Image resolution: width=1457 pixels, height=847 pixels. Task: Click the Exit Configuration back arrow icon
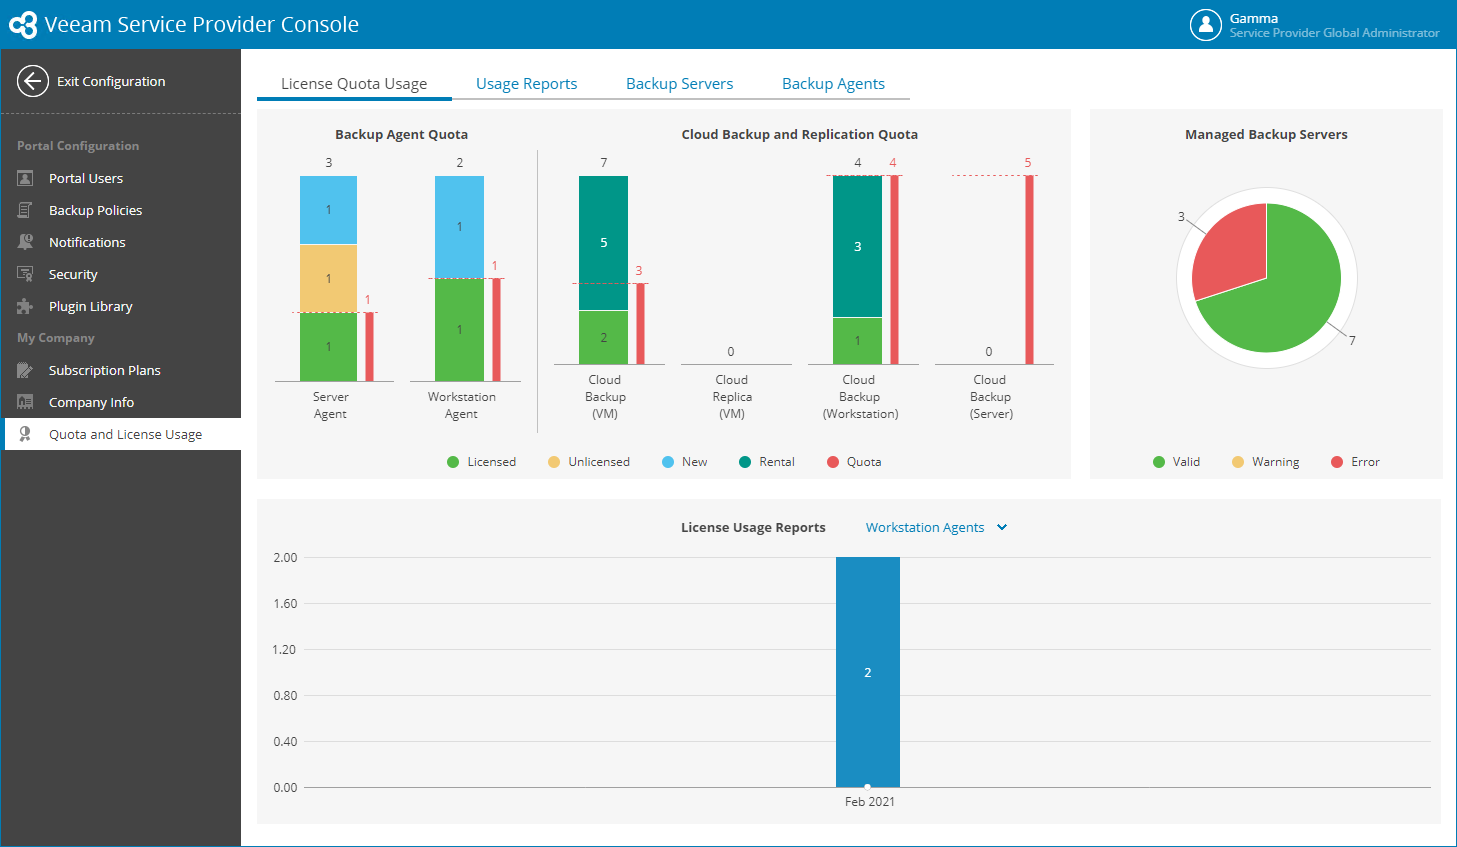coord(33,81)
